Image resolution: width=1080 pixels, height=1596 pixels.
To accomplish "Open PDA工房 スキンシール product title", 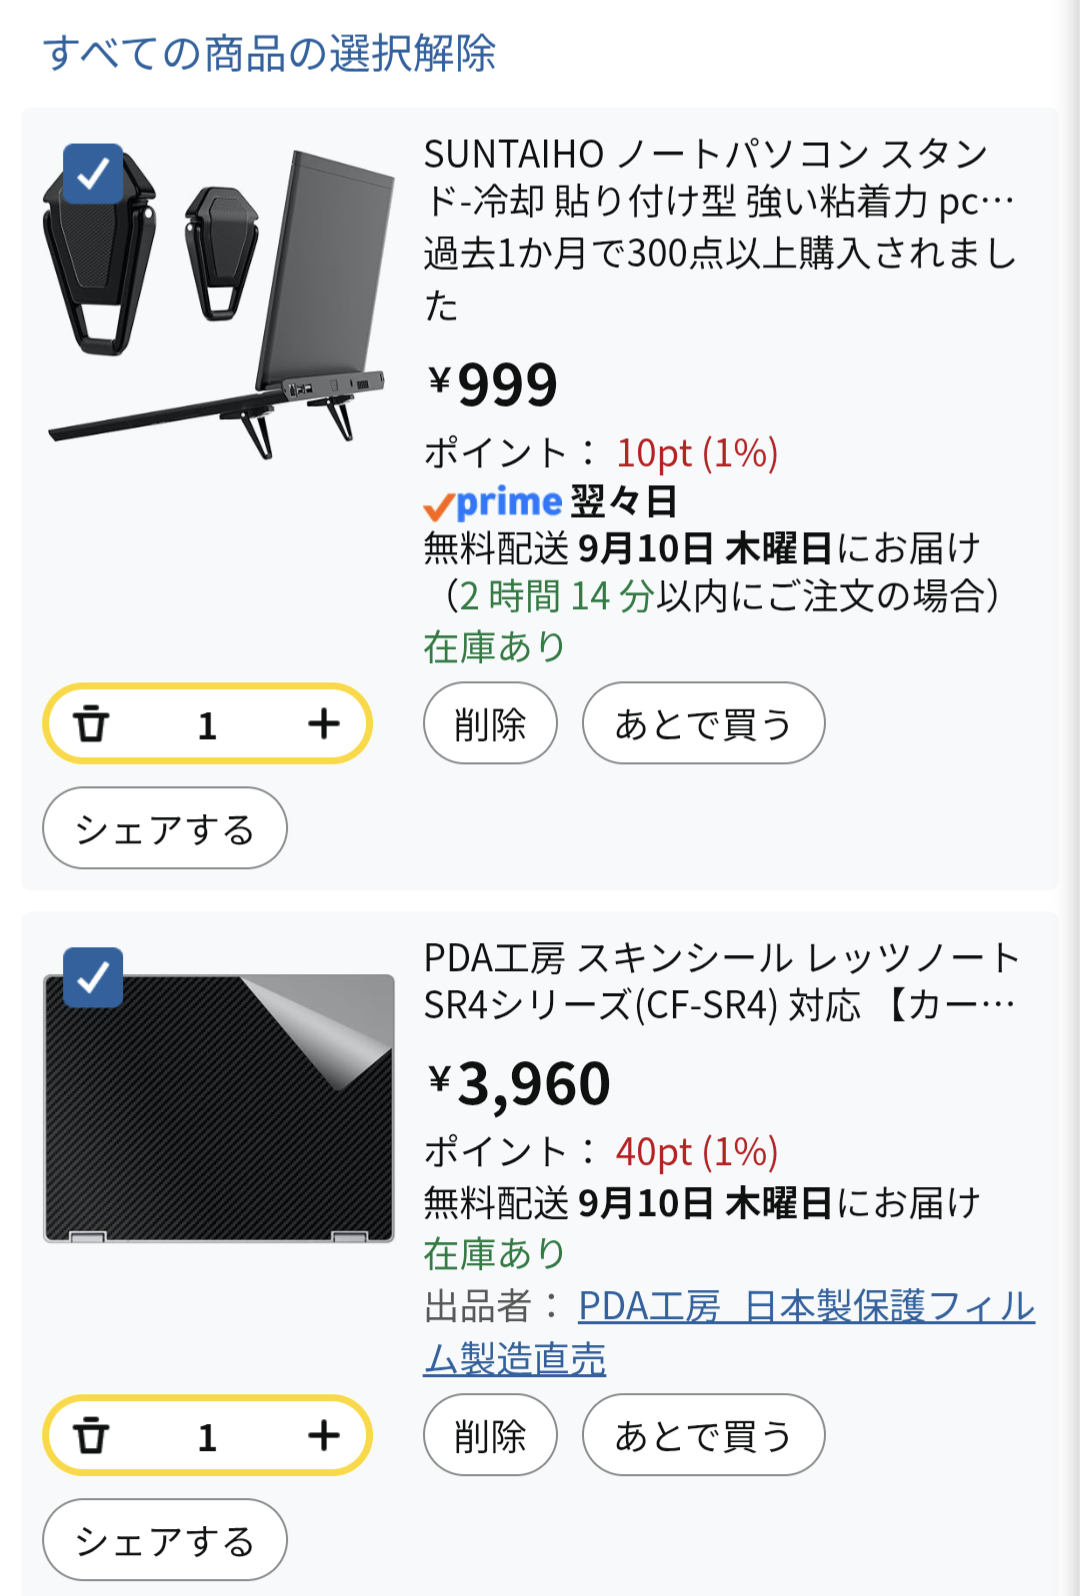I will click(x=721, y=981).
